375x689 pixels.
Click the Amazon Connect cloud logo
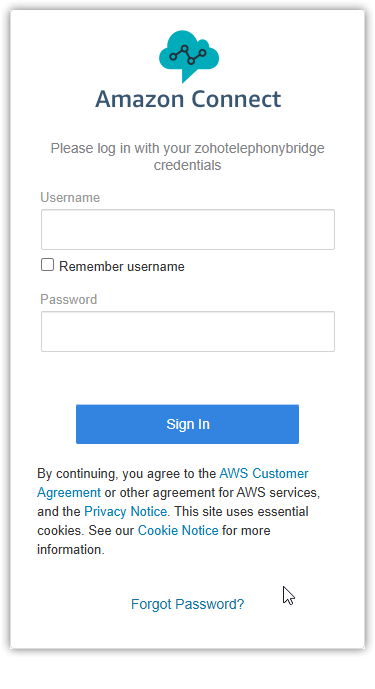(x=189, y=56)
